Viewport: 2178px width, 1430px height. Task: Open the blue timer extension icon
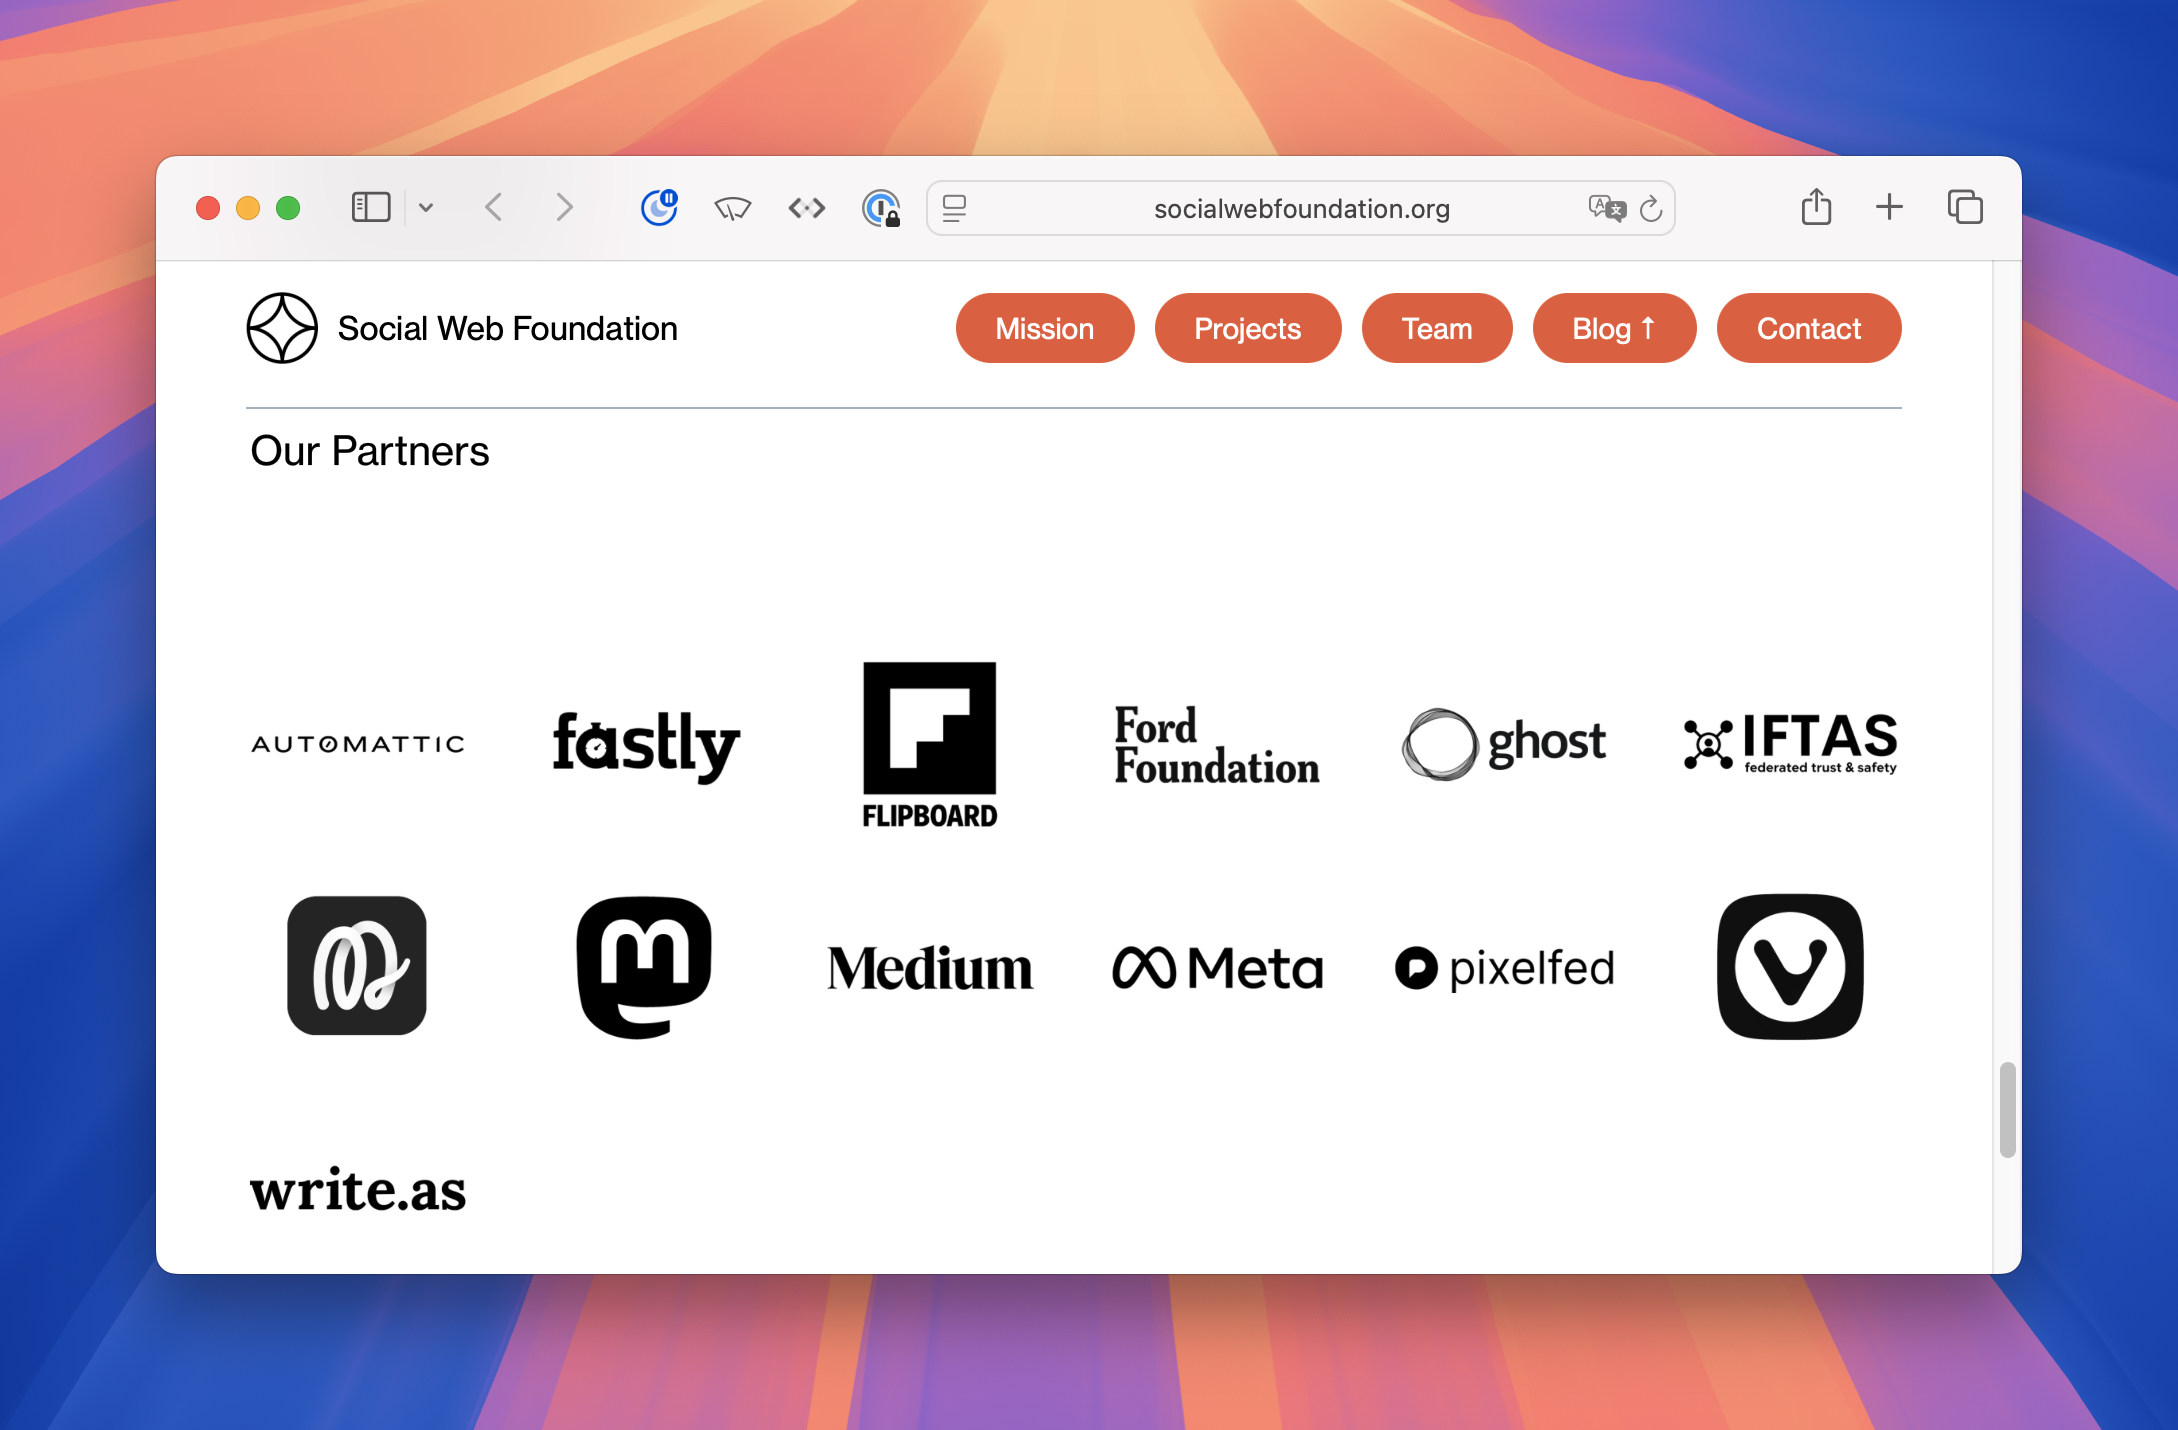[x=659, y=208]
